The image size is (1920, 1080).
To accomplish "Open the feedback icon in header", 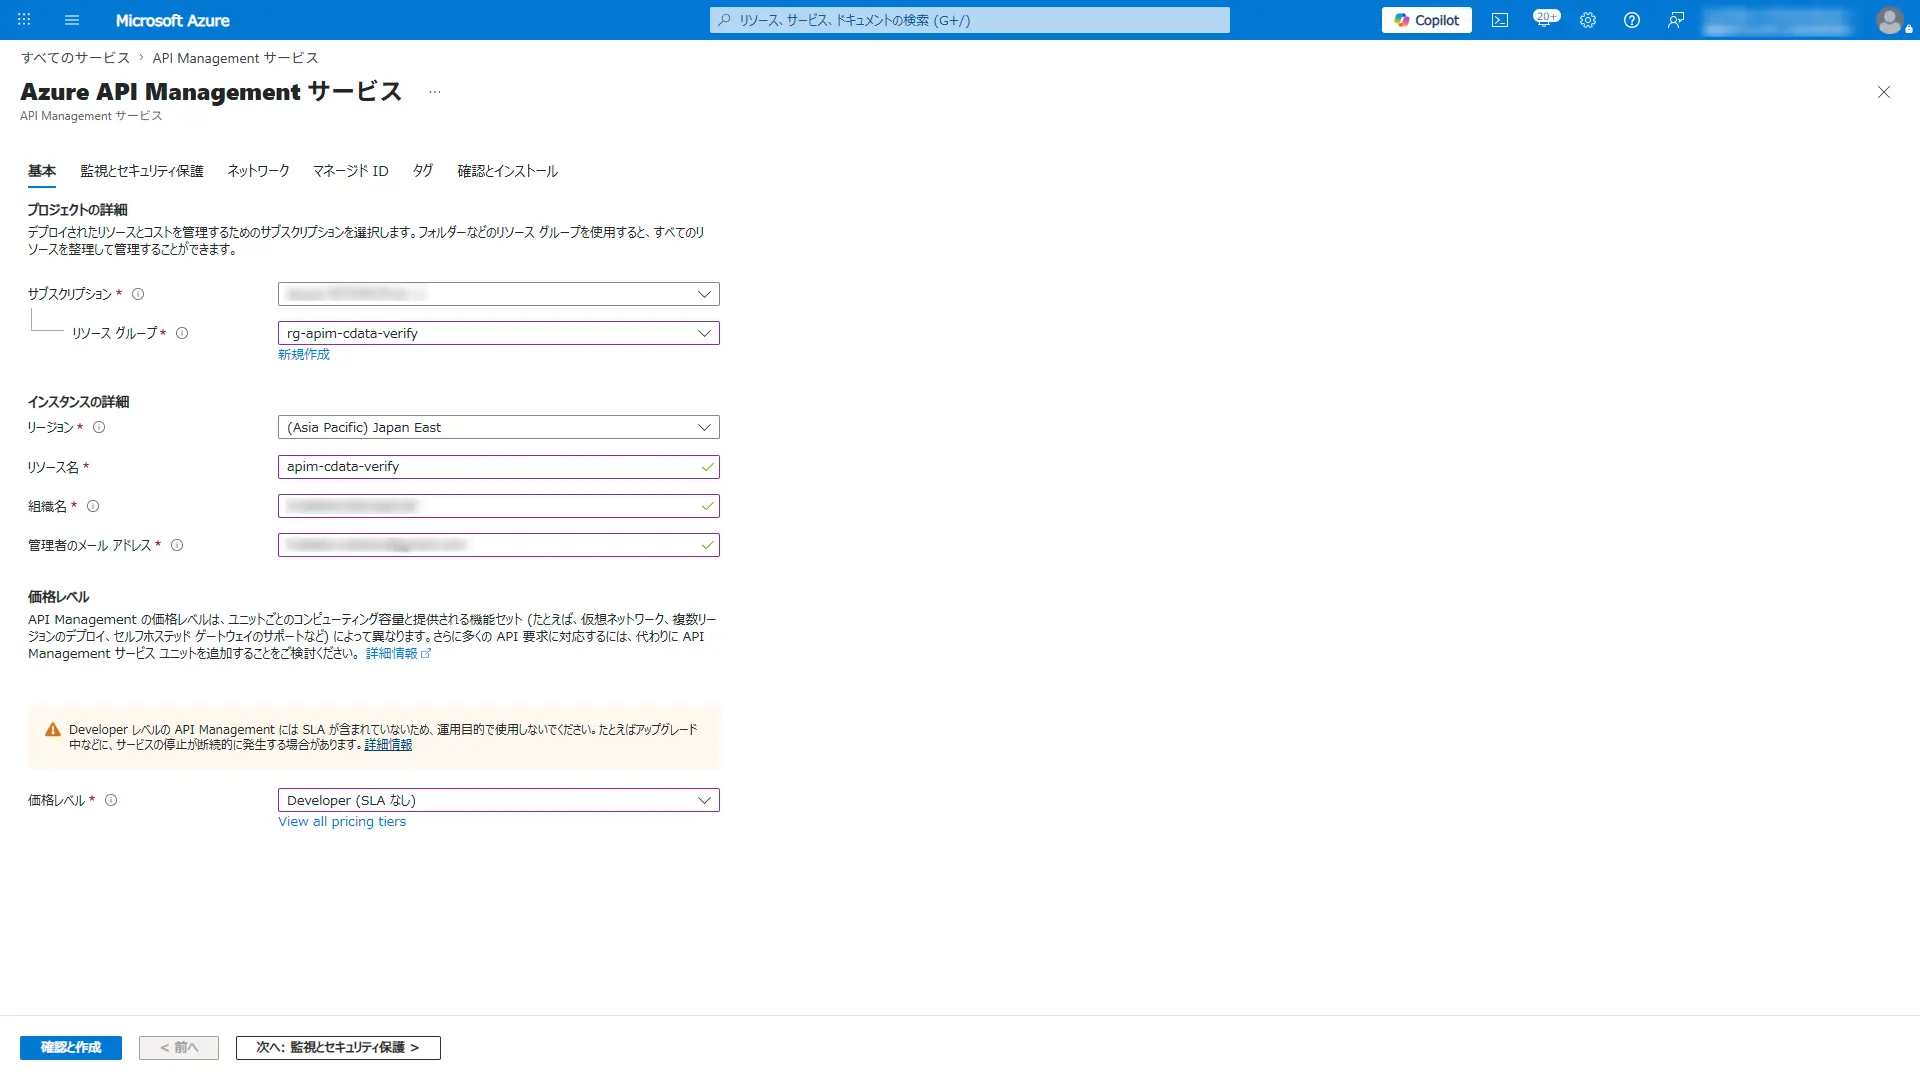I will (x=1675, y=20).
